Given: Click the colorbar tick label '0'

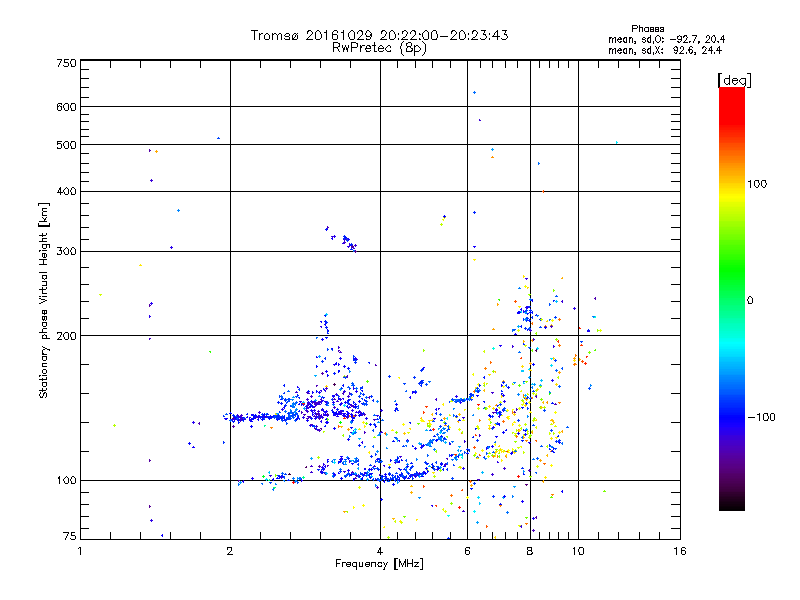Looking at the screenshot, I should tap(750, 300).
